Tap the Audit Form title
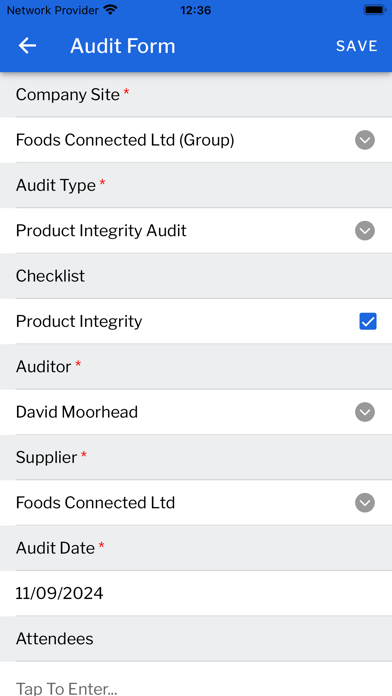Screen dimensions: 392x696 (x=123, y=46)
